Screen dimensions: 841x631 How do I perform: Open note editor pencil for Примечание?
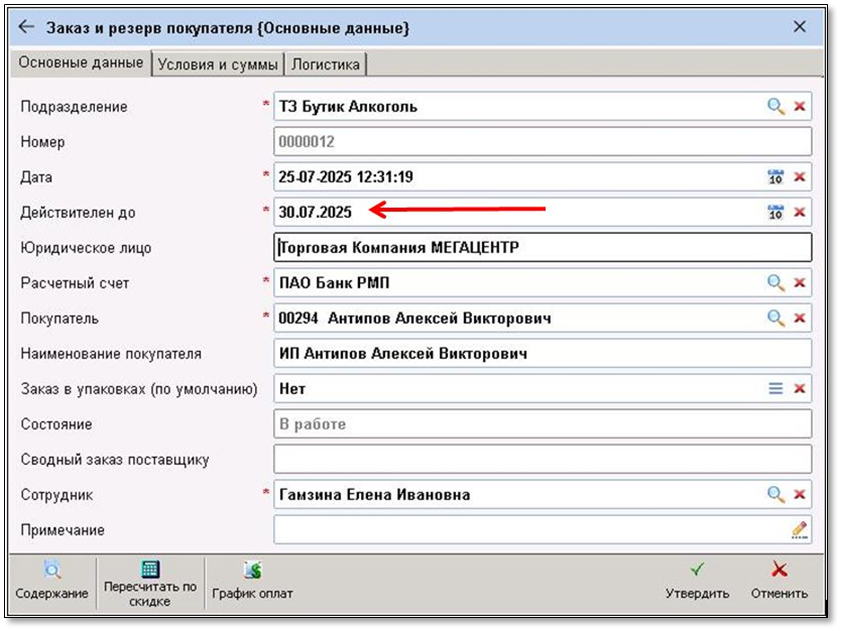tap(799, 530)
